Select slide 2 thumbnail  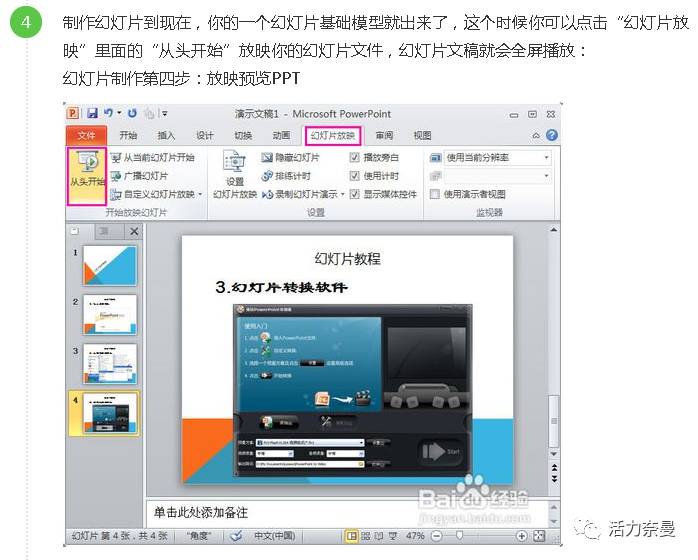110,315
